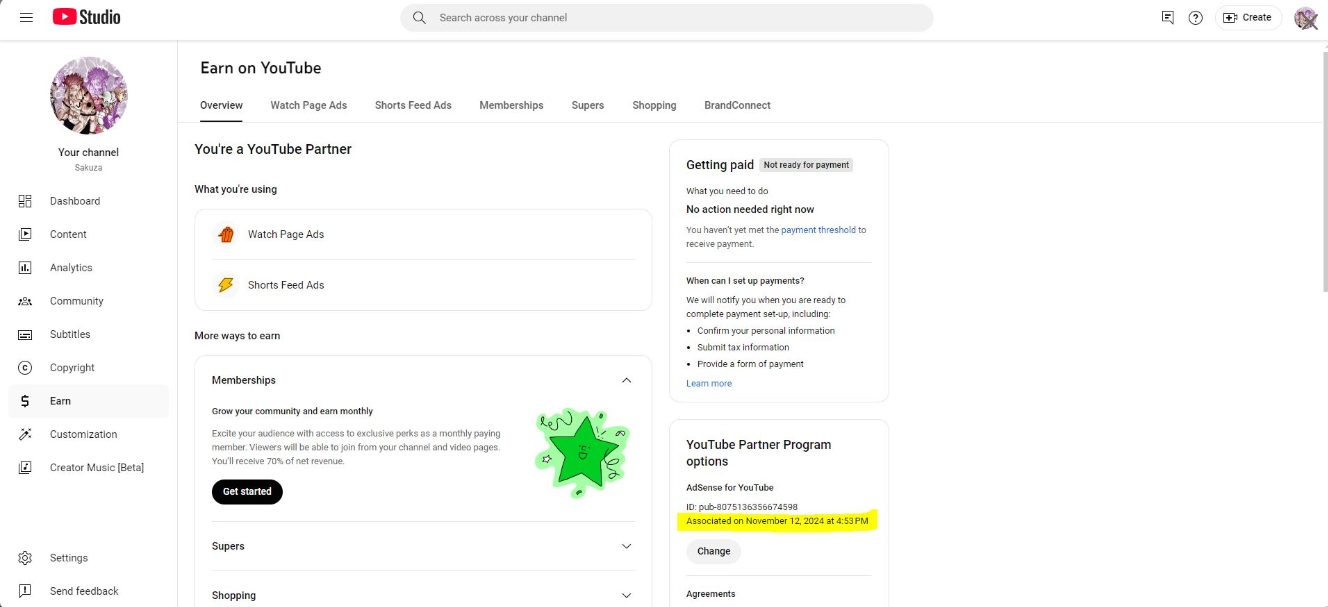Screen dimensions: 1328x607
Task: Click Get started for Memberships
Action: [x=247, y=492]
